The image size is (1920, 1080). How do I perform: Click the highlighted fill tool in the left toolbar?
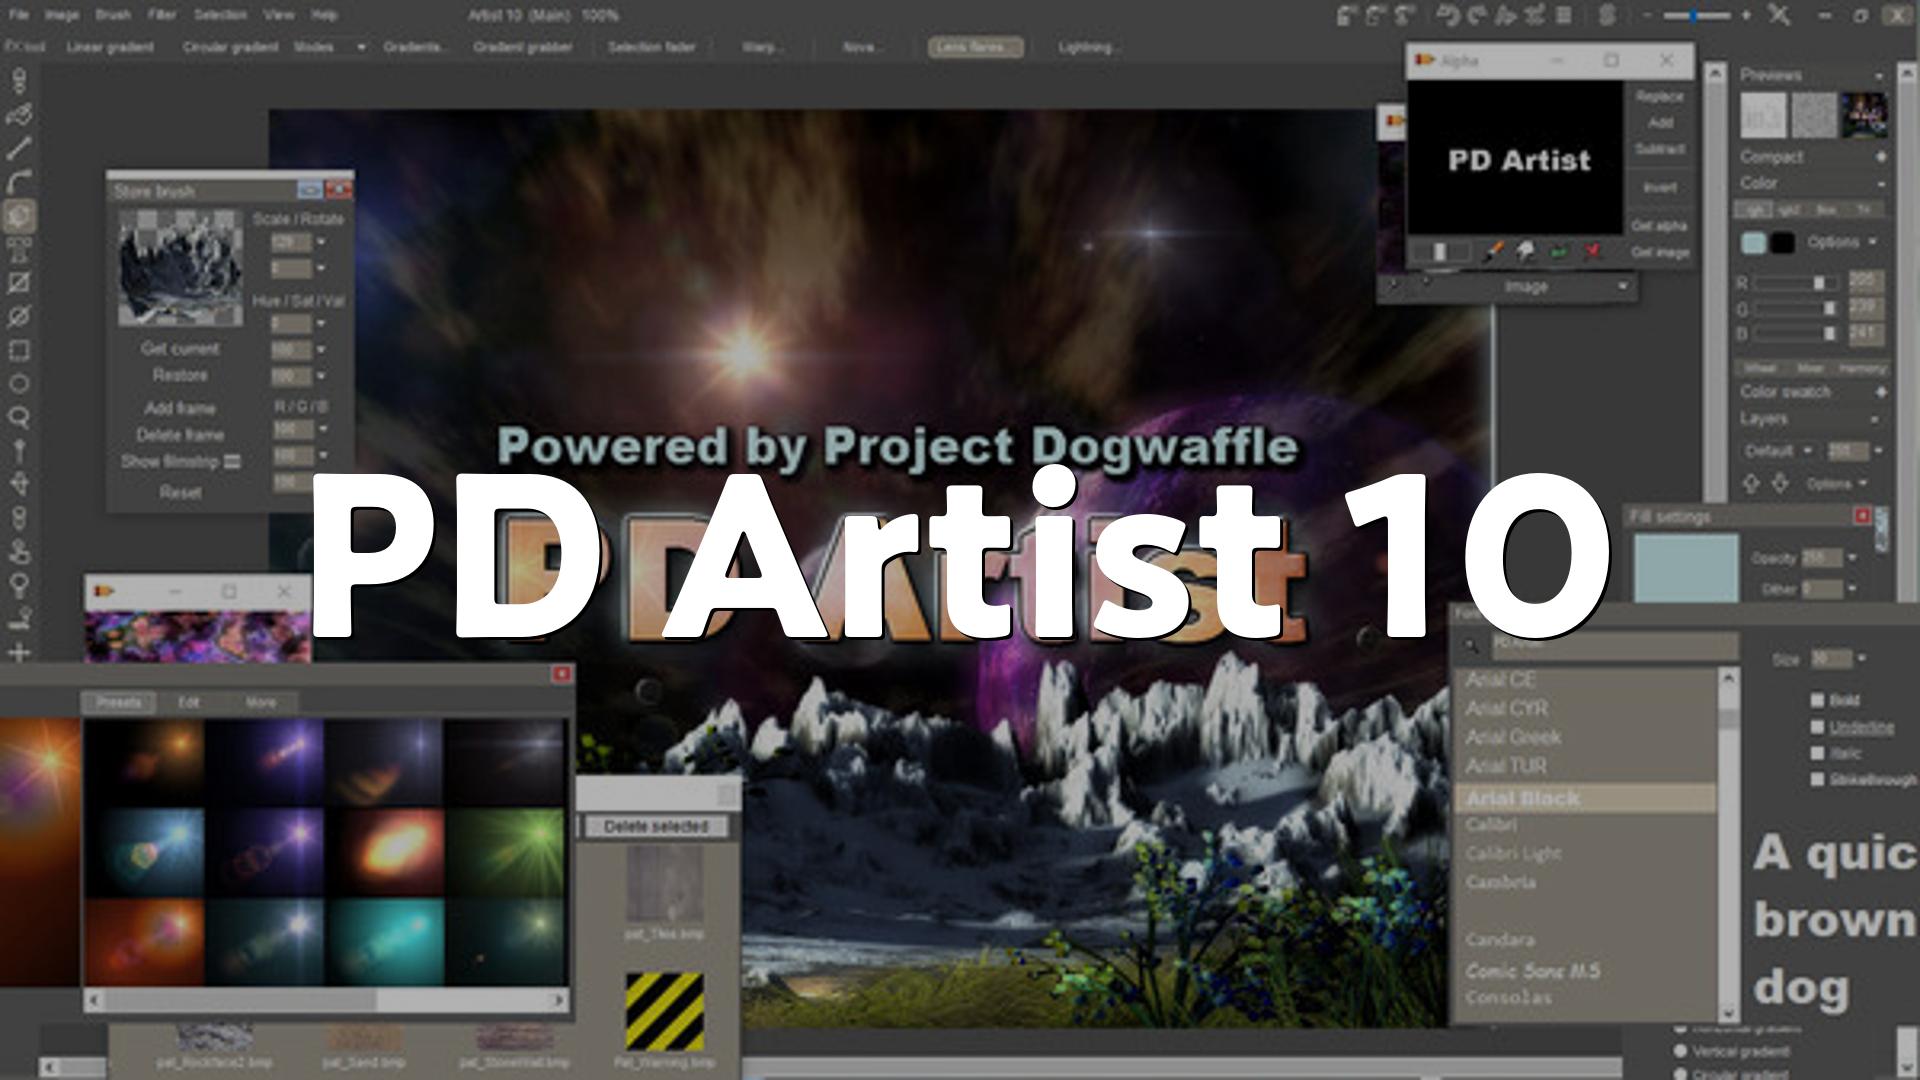19,215
